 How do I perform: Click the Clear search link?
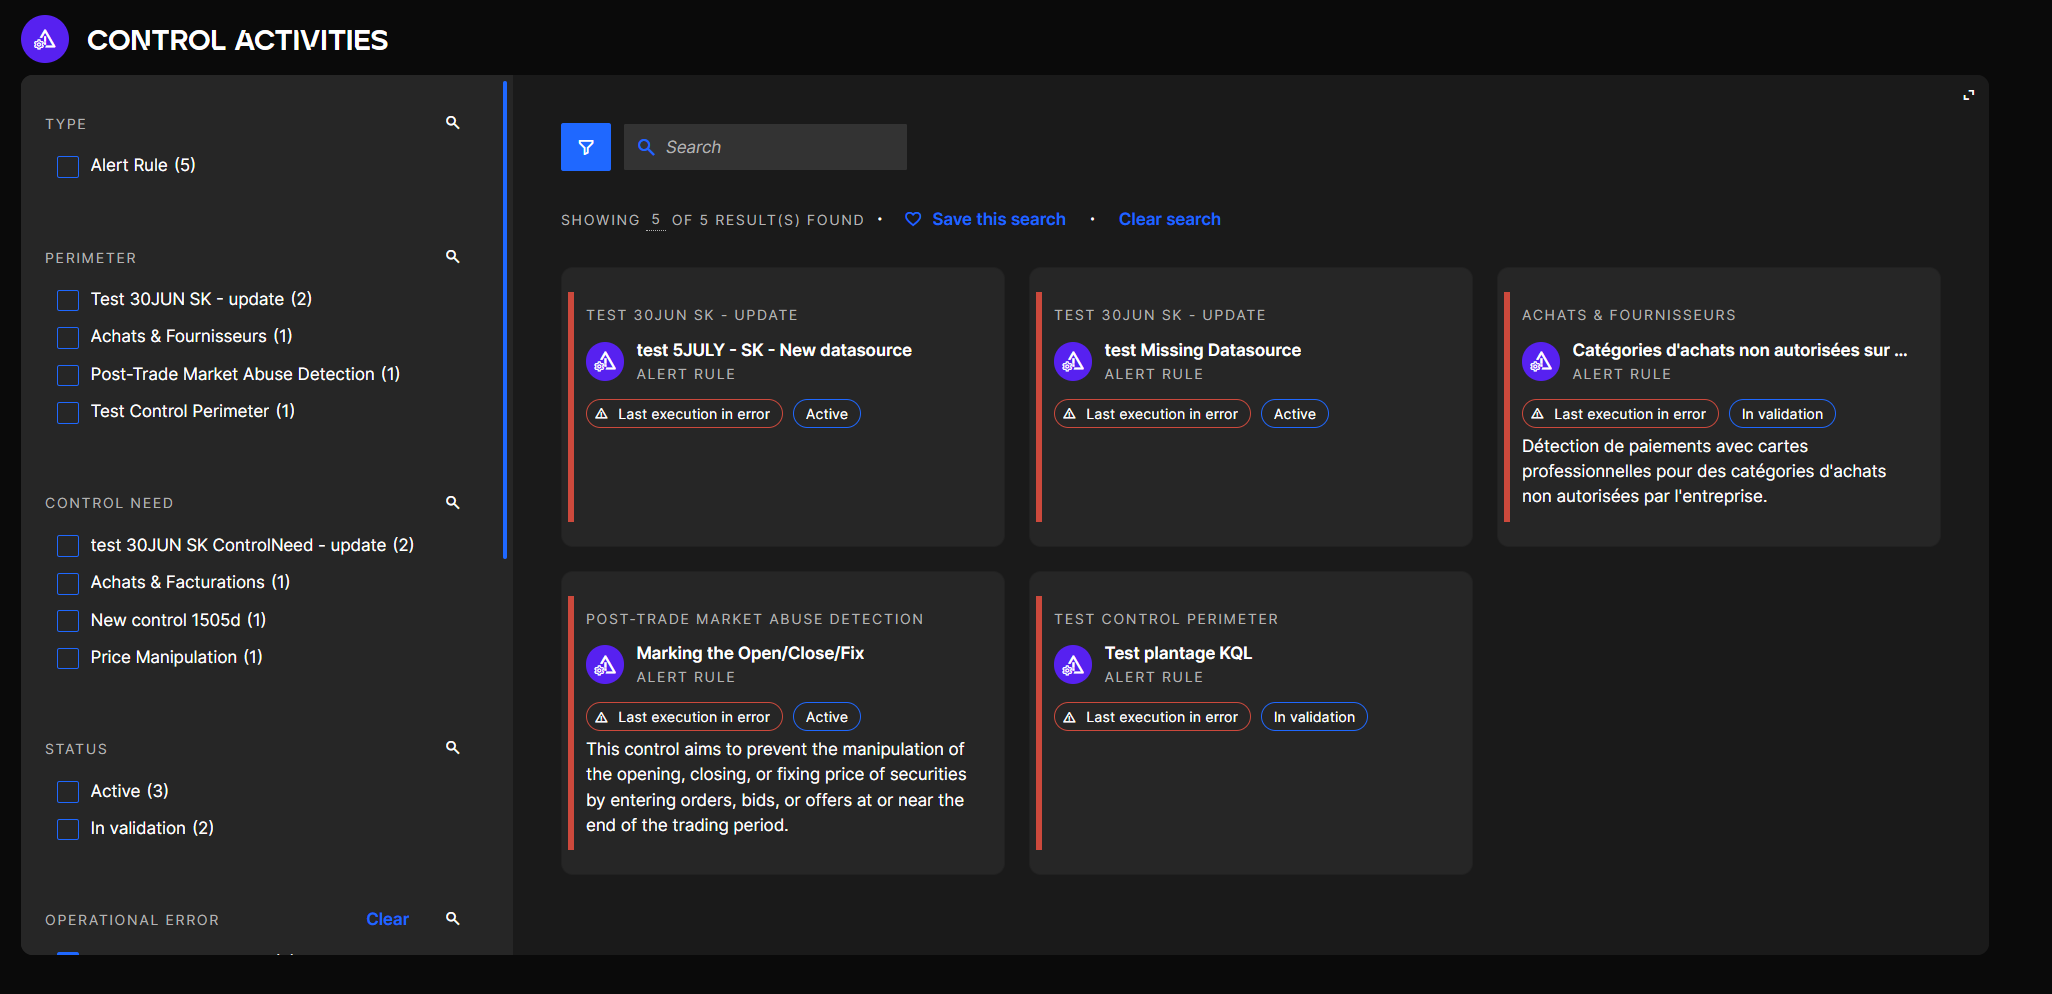[x=1169, y=219]
